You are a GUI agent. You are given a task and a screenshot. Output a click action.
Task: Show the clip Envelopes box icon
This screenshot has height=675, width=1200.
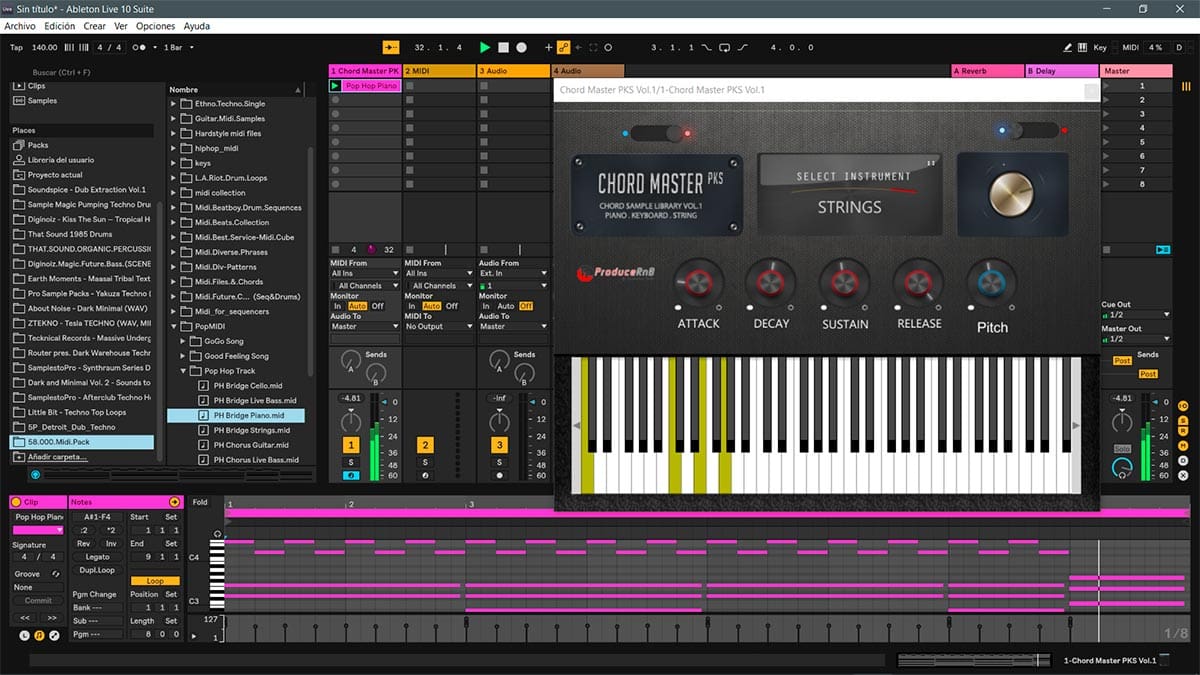pyautogui.click(x=54, y=635)
